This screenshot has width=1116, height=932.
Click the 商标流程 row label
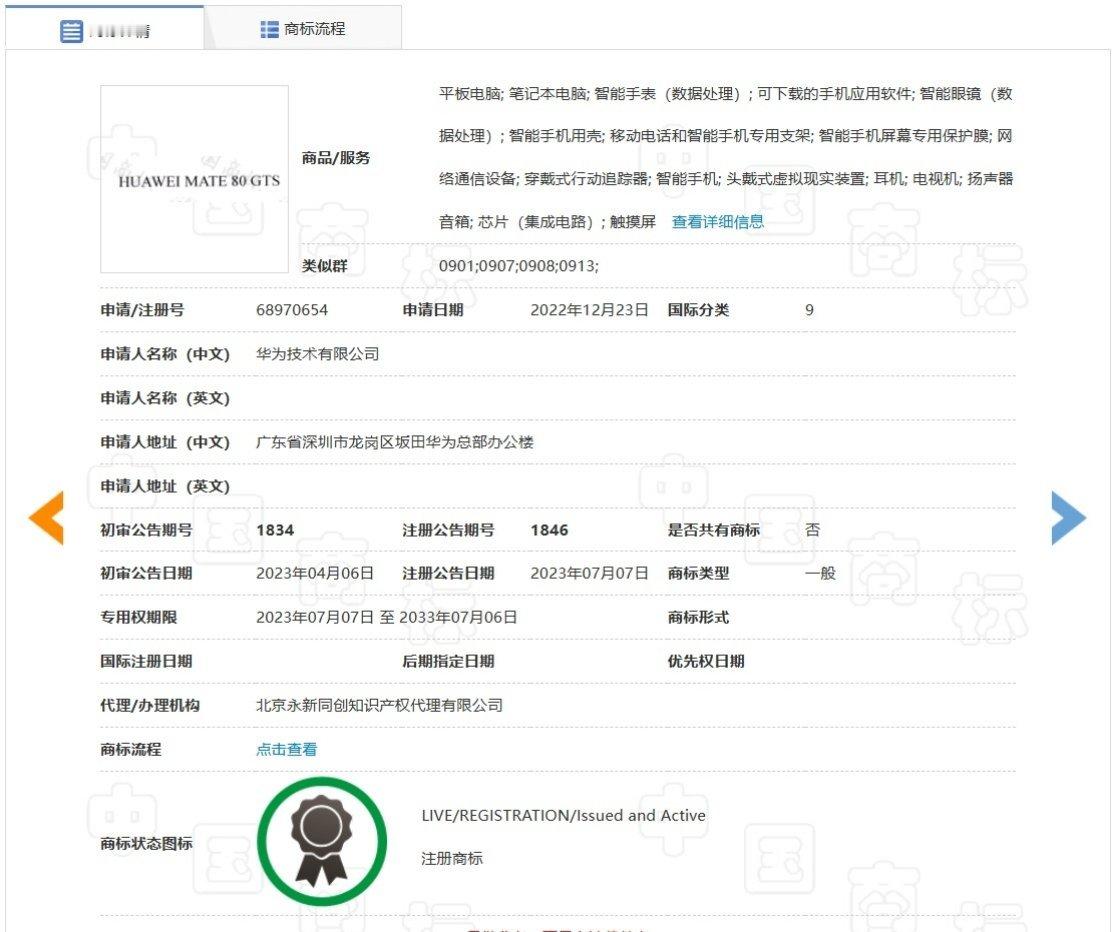pos(131,750)
